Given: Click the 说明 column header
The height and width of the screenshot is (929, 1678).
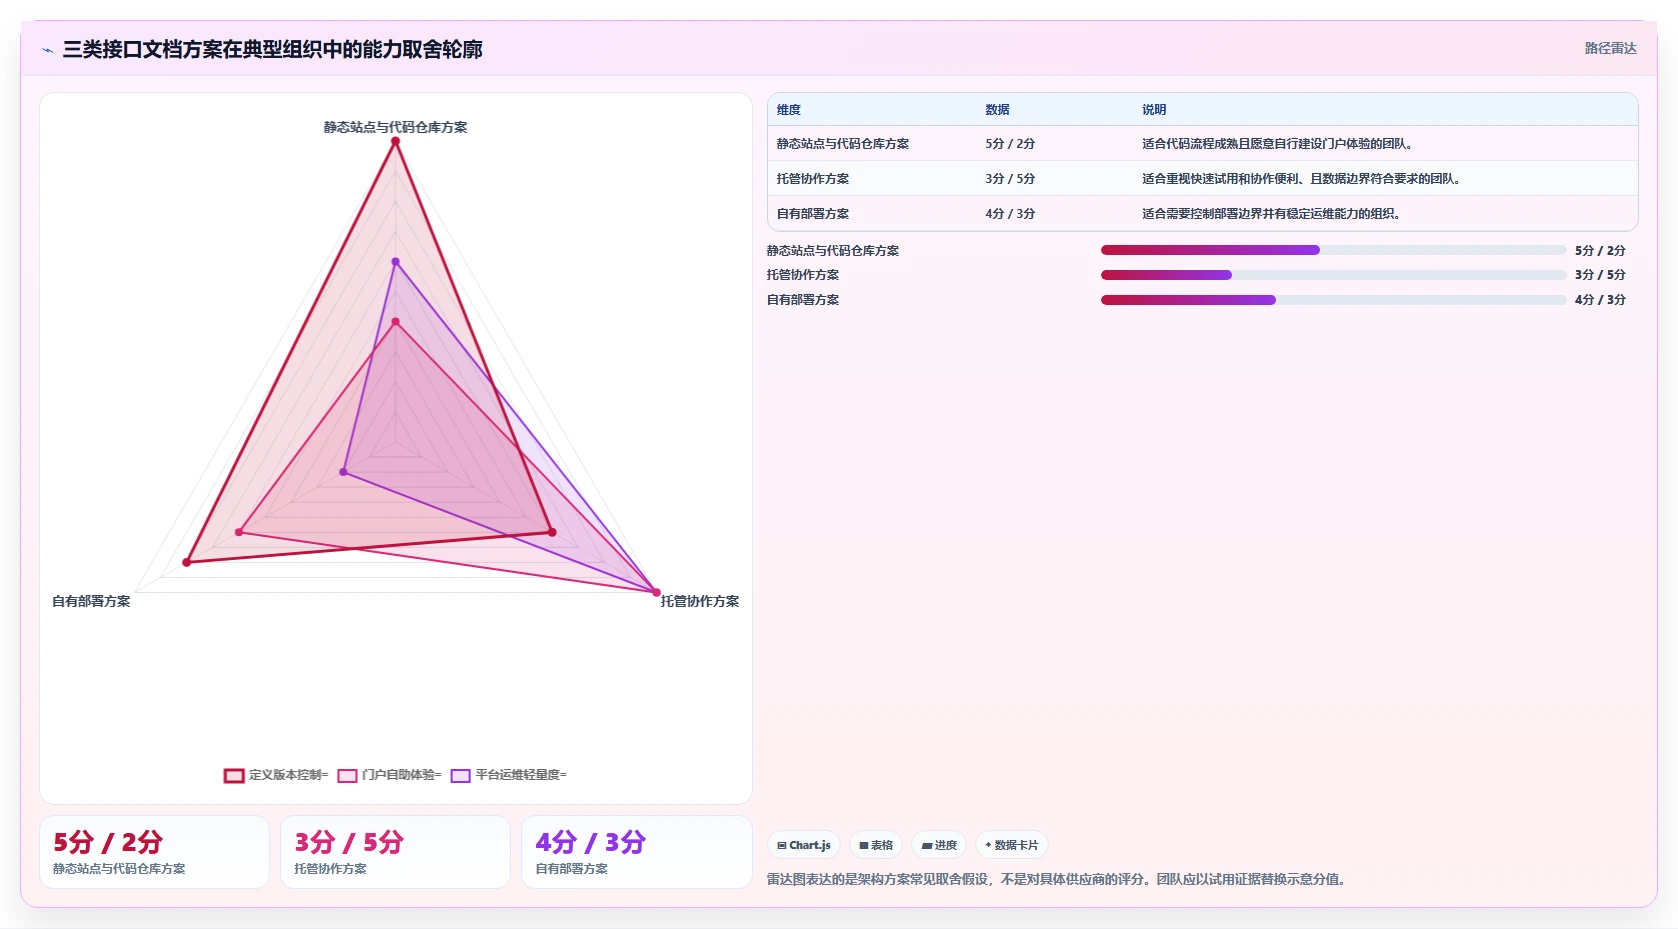Looking at the screenshot, I should (1154, 110).
